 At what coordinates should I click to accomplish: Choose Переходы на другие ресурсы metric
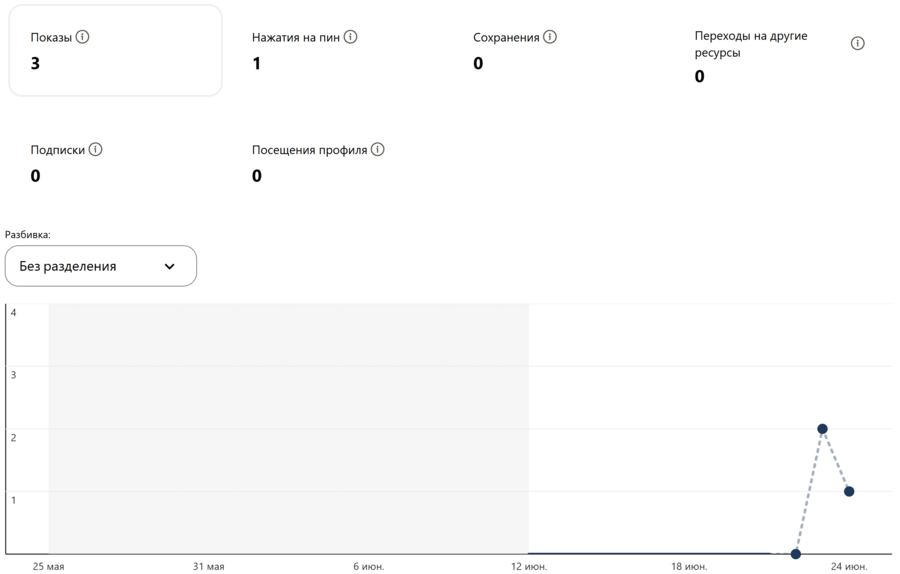751,55
